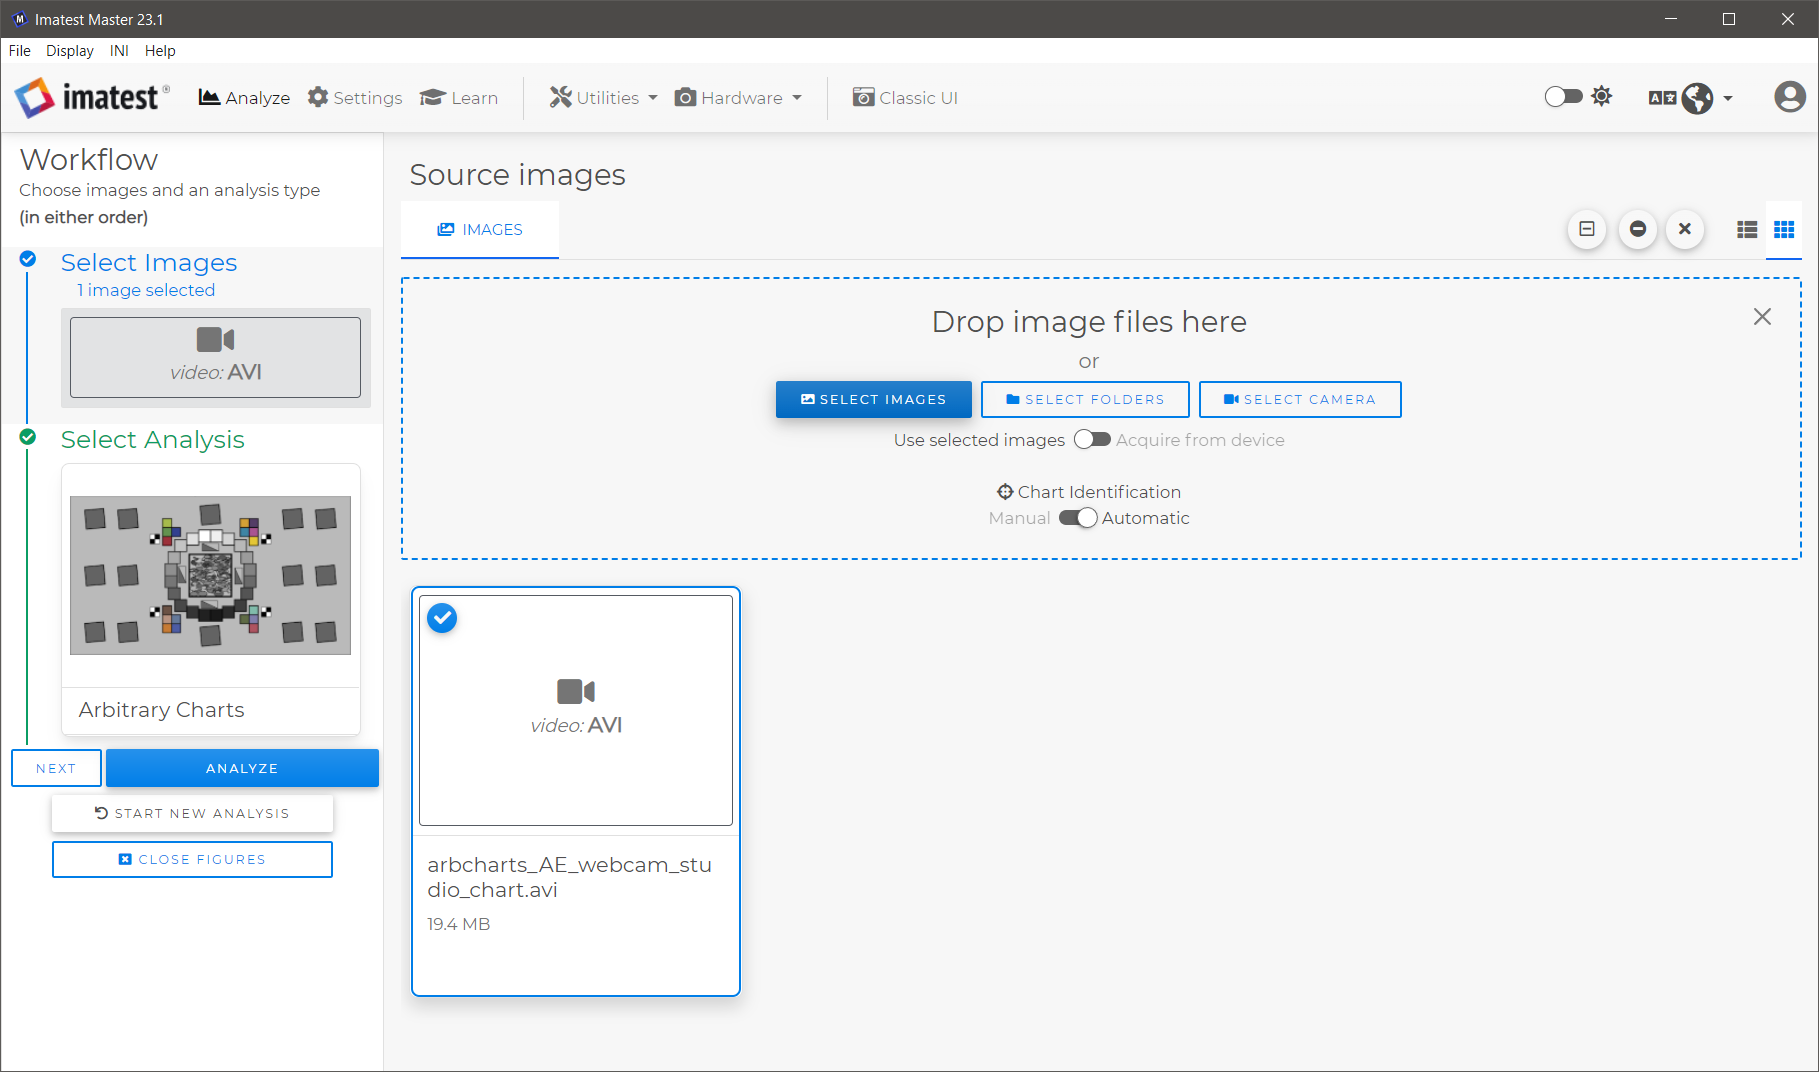1819x1072 pixels.
Task: Toggle Acquire from device switch
Action: tap(1092, 440)
